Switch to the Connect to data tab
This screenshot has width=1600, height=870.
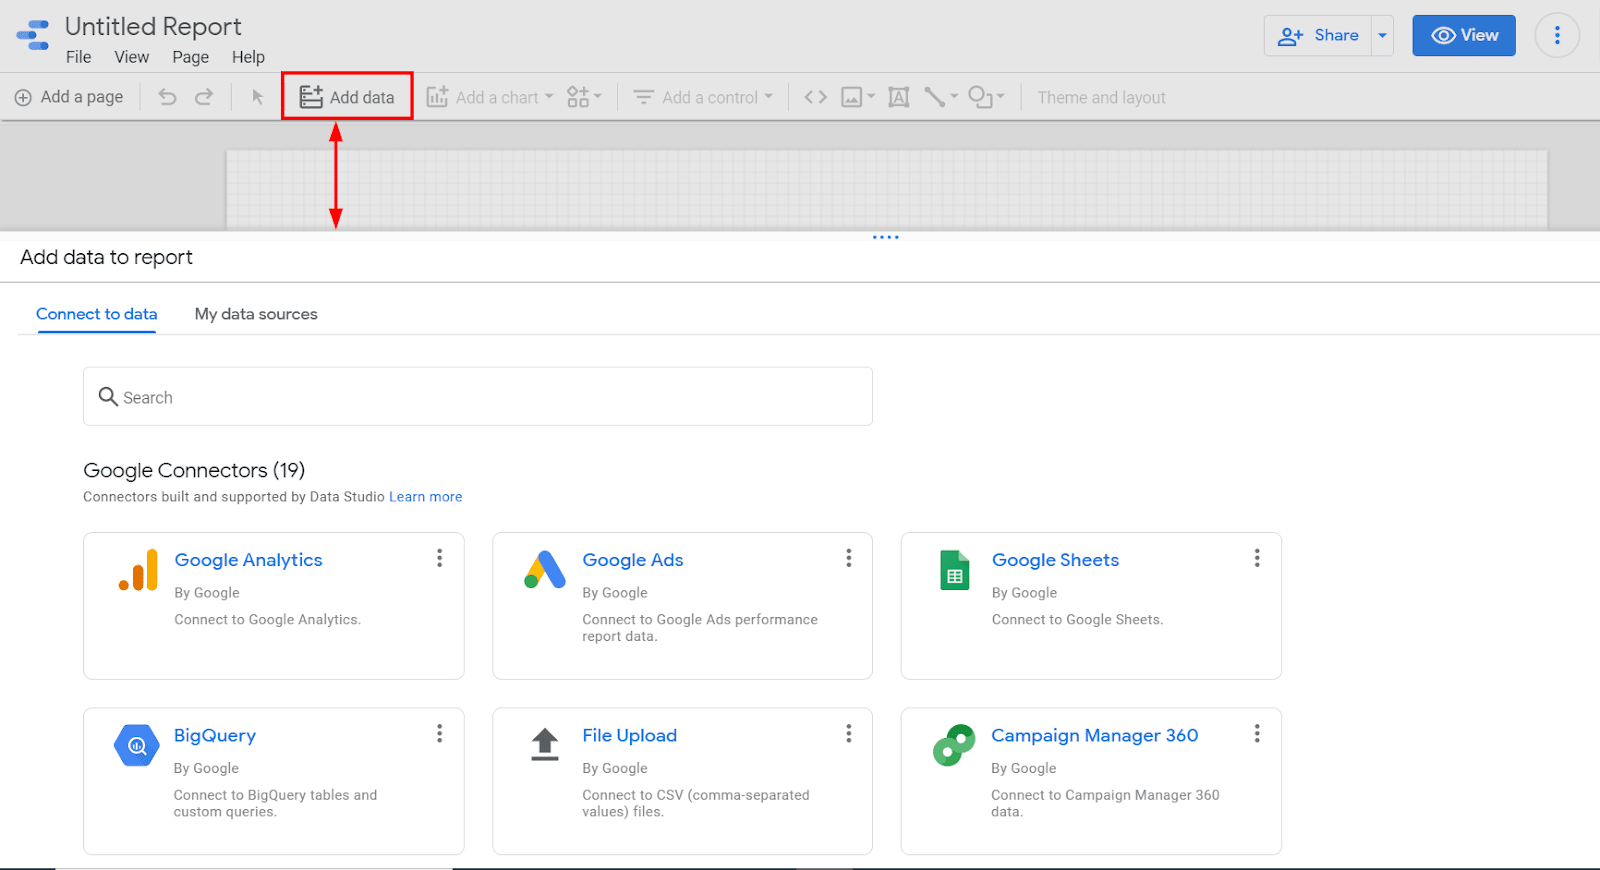coord(97,314)
